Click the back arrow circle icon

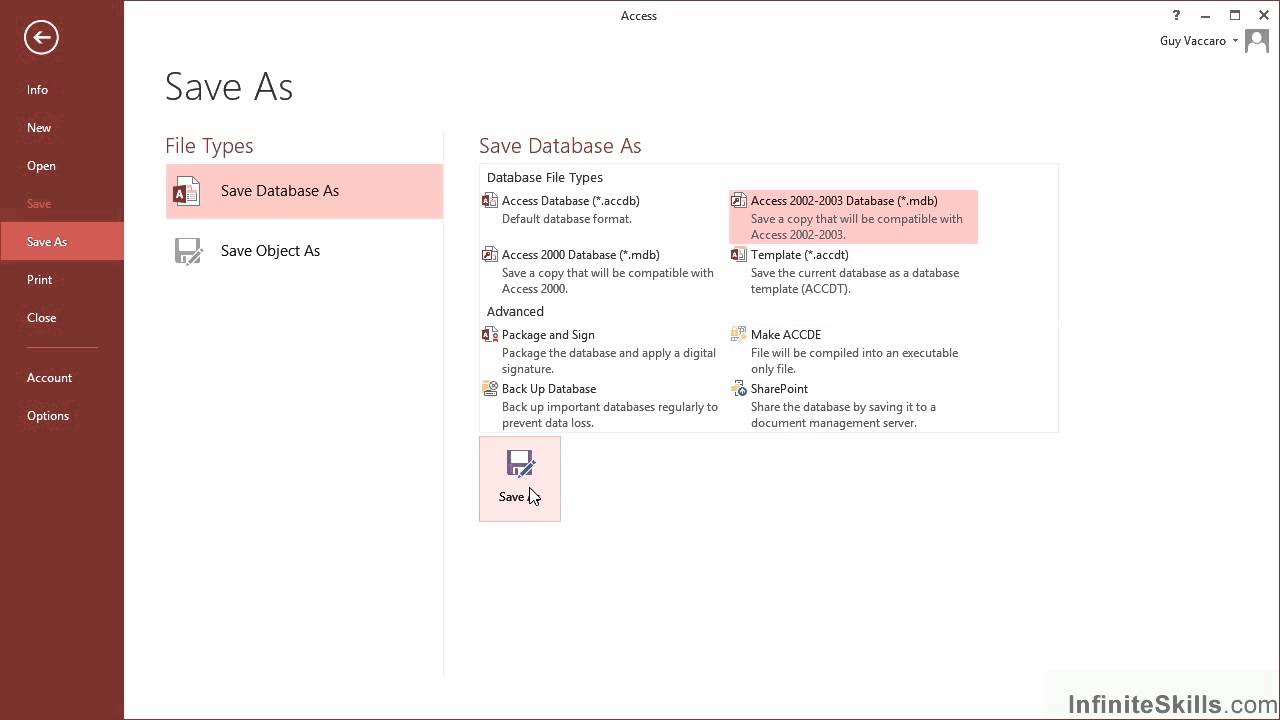41,38
